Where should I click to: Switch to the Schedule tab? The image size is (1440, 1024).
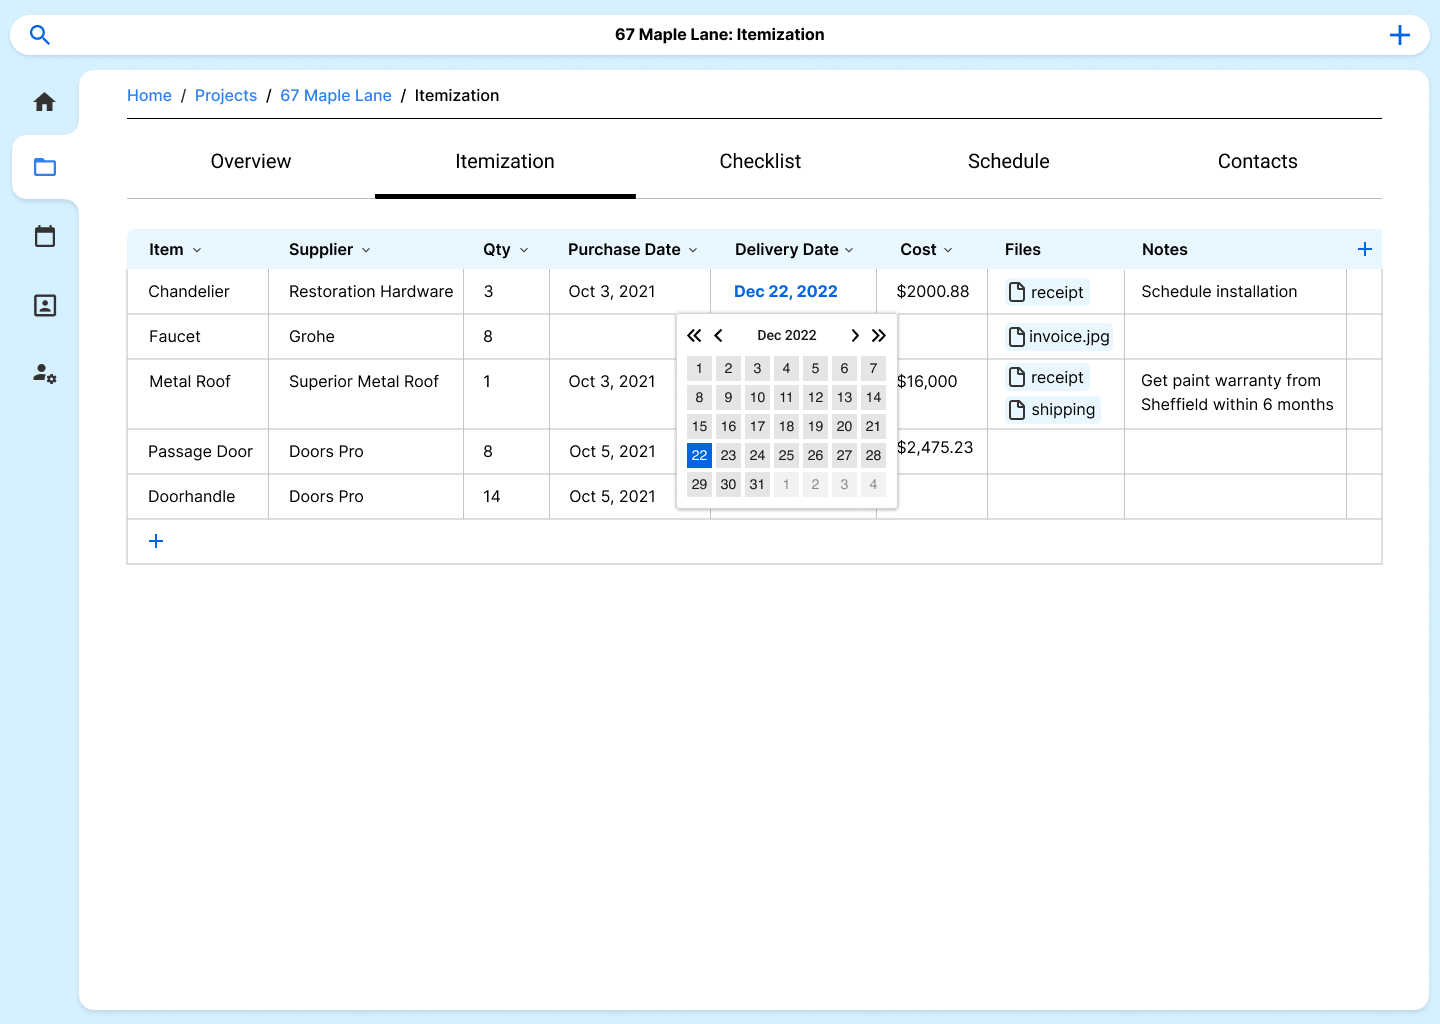(1008, 162)
